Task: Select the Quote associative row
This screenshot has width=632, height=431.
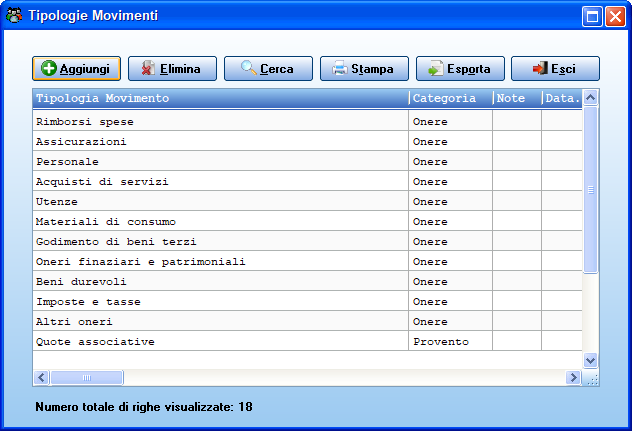Action: tap(308, 341)
